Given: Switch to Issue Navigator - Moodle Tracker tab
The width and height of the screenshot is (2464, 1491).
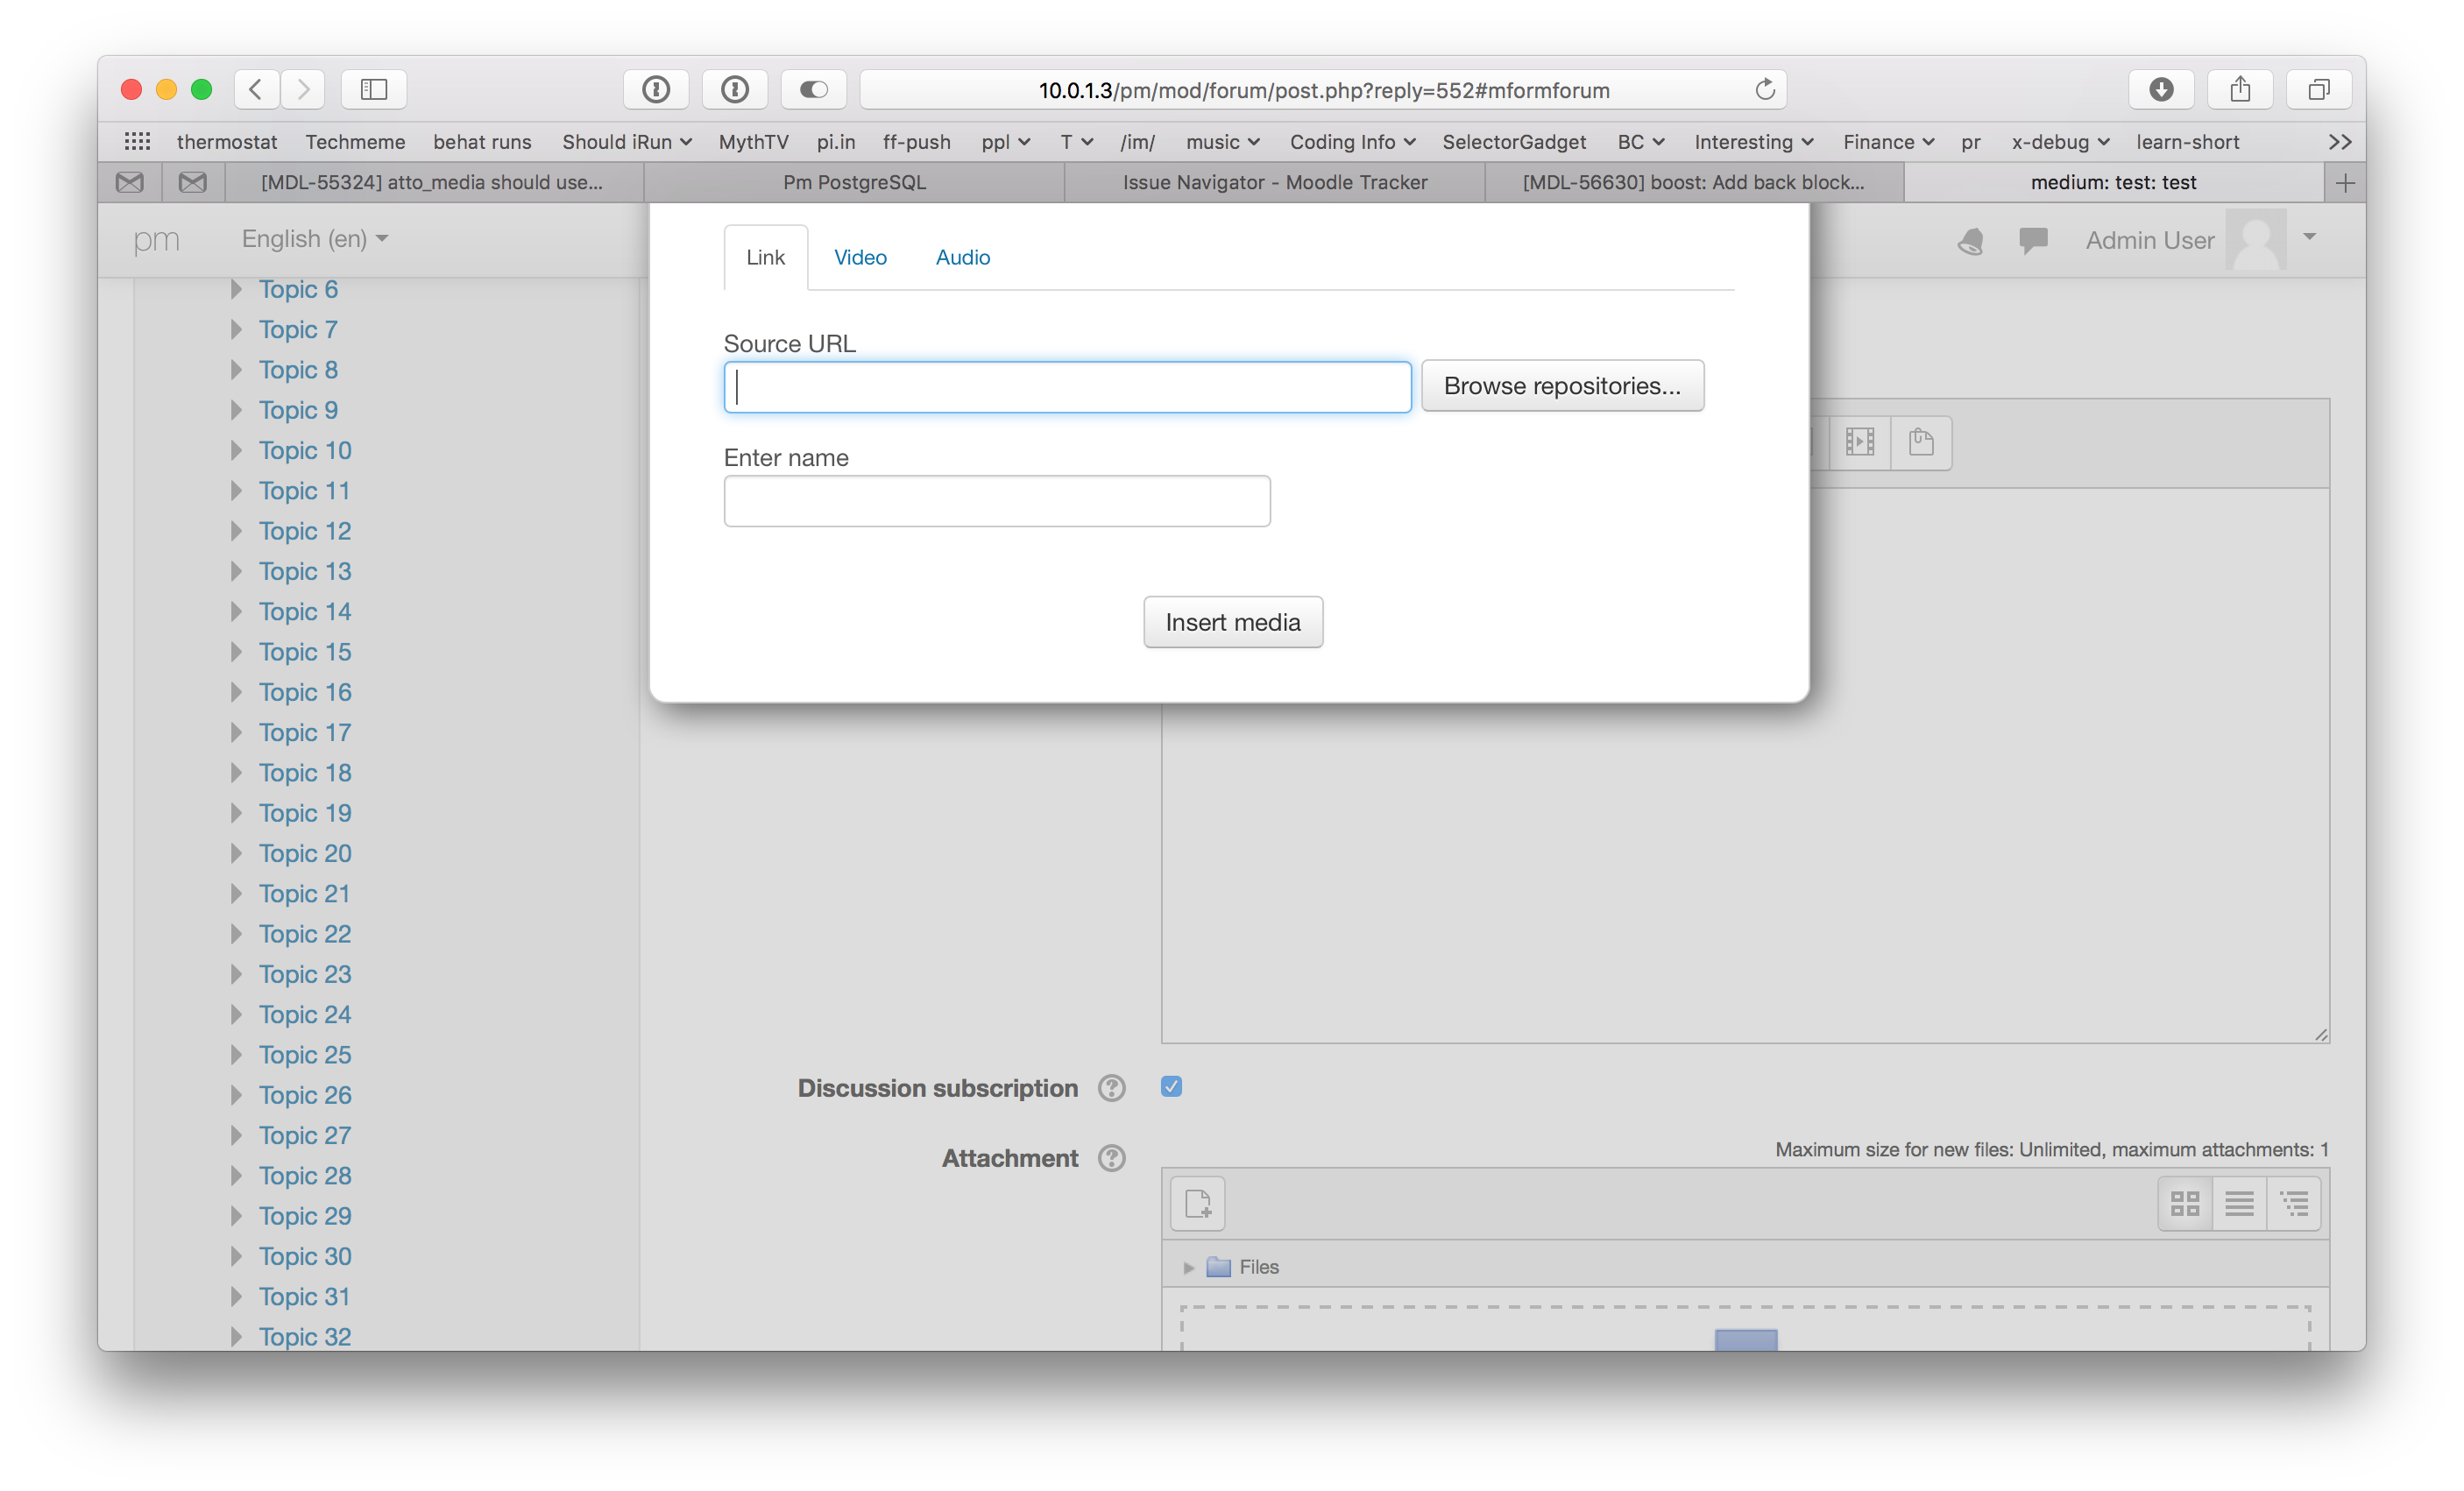Looking at the screenshot, I should tap(1274, 182).
